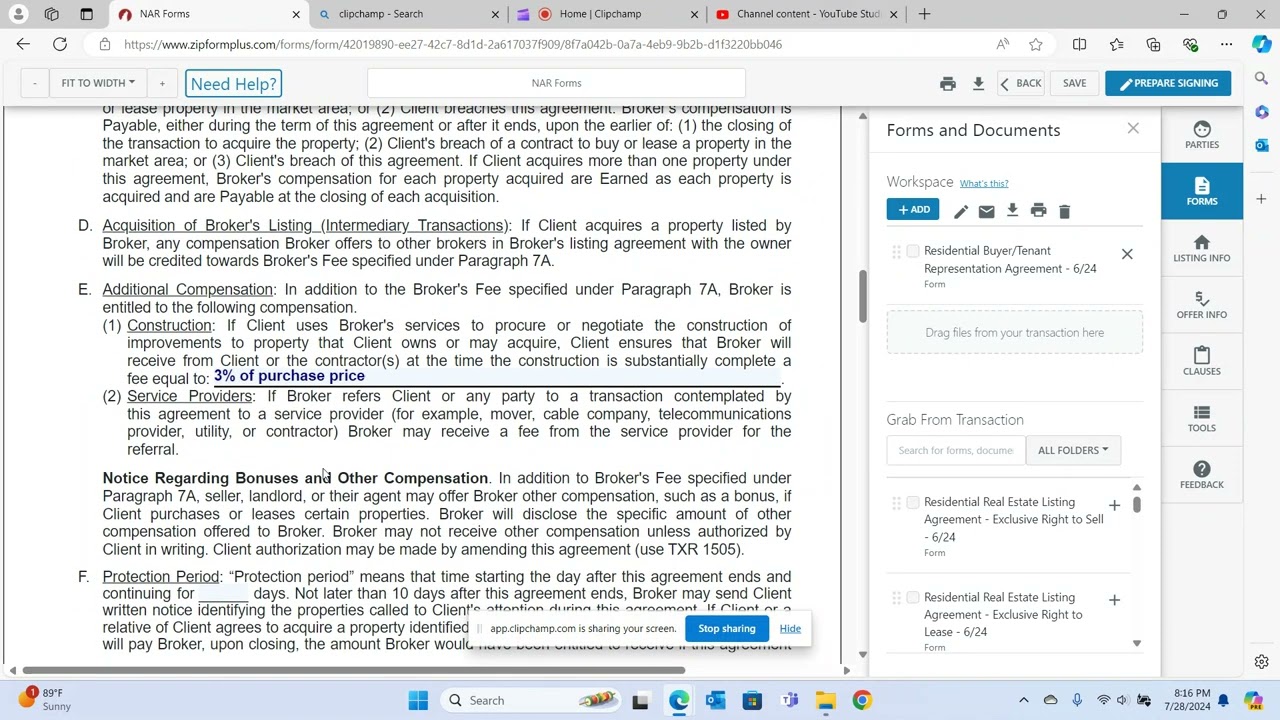
Task: Click the search forms and documents field
Action: (x=955, y=450)
